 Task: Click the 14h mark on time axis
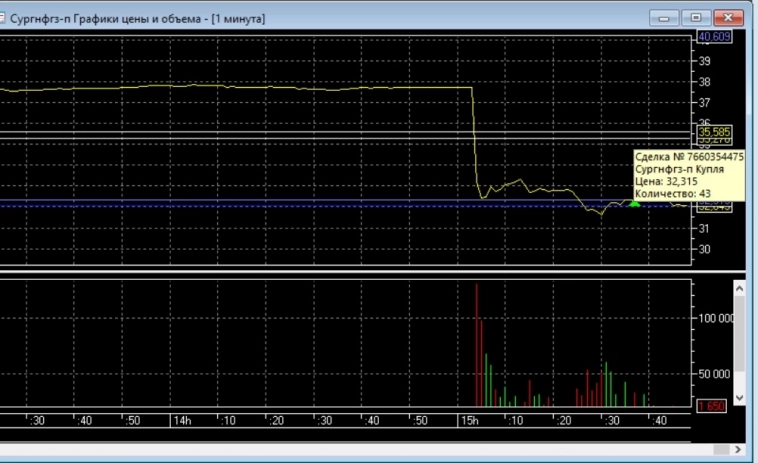pyautogui.click(x=180, y=421)
